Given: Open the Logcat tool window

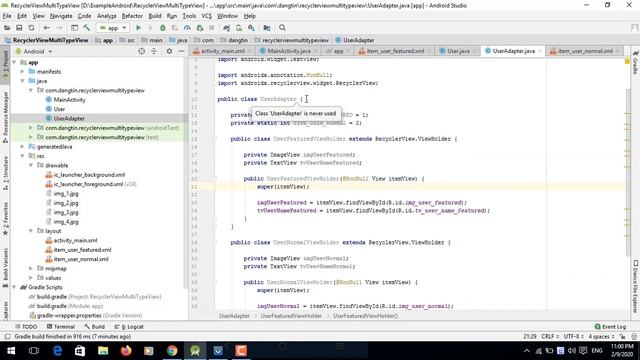Looking at the screenshot, I should click(129, 327).
